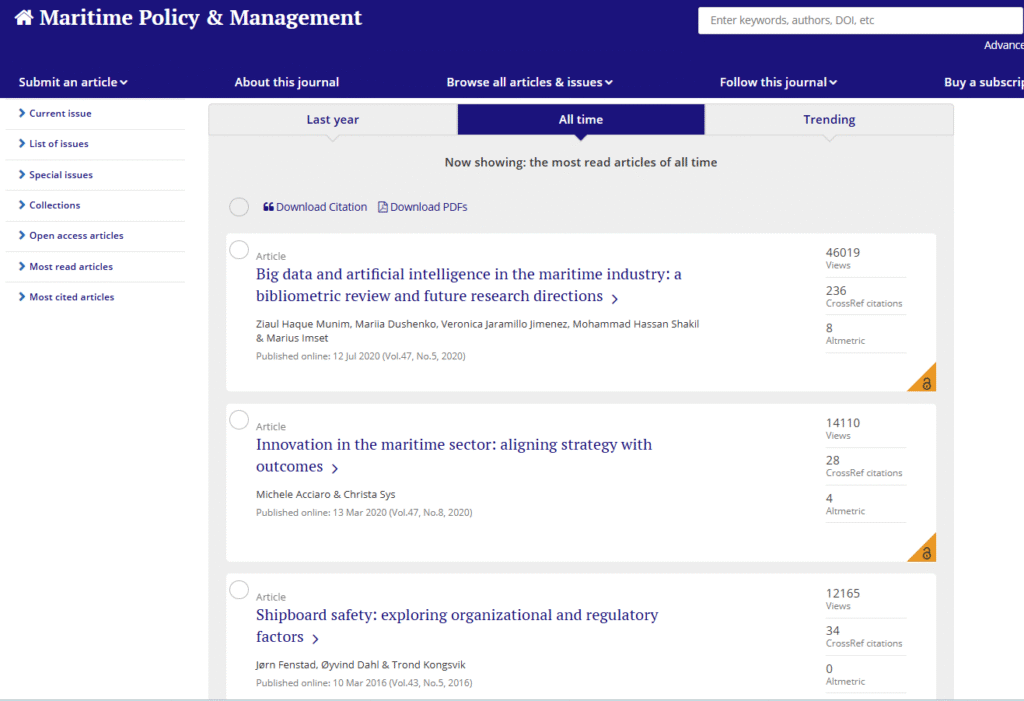Open the Collections sidebar link

pos(55,205)
